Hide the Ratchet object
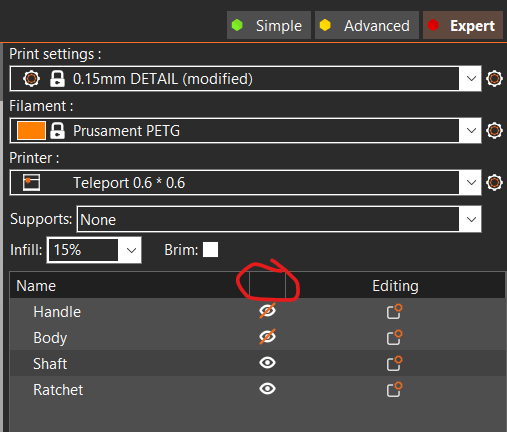Viewport: 507px width, 432px height. pyautogui.click(x=267, y=389)
